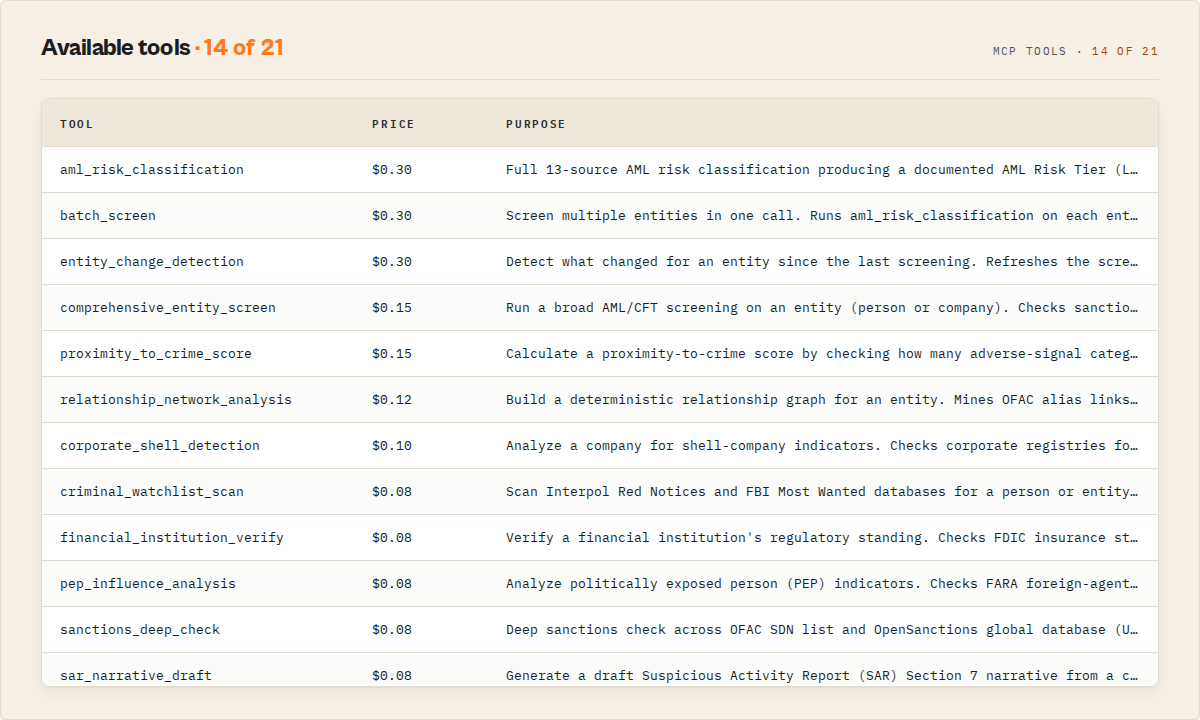Click the $0.08 price for sar_narrative_draft

(392, 675)
